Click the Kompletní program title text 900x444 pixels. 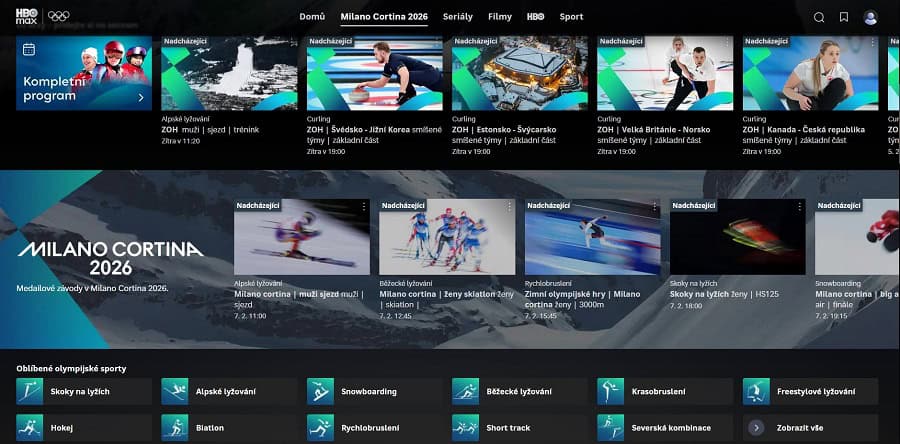pos(54,88)
